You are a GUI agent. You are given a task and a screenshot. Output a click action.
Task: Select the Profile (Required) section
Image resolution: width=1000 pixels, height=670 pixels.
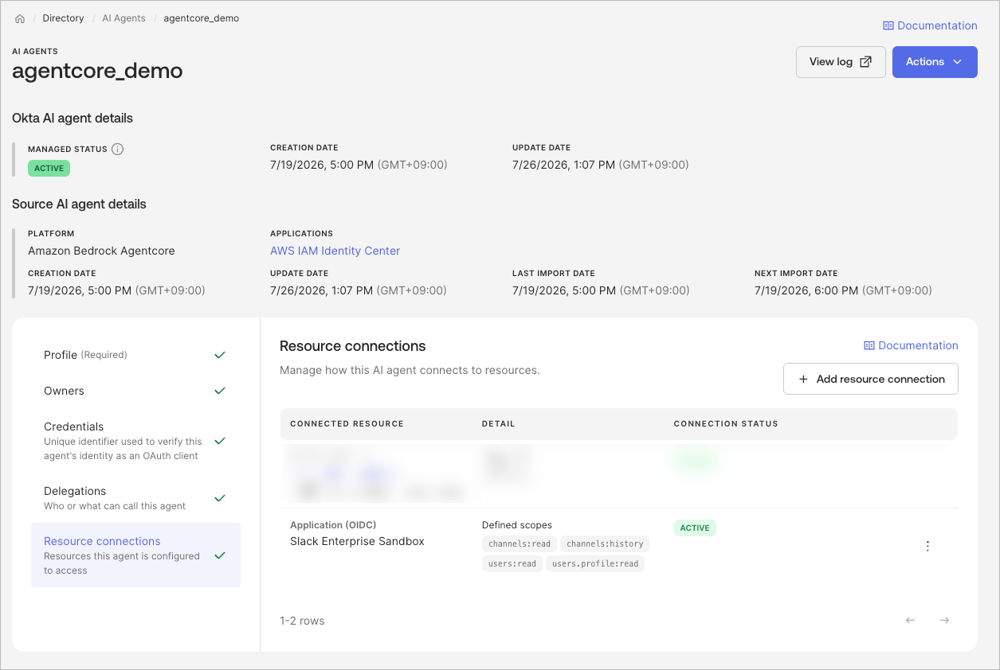click(x=135, y=355)
